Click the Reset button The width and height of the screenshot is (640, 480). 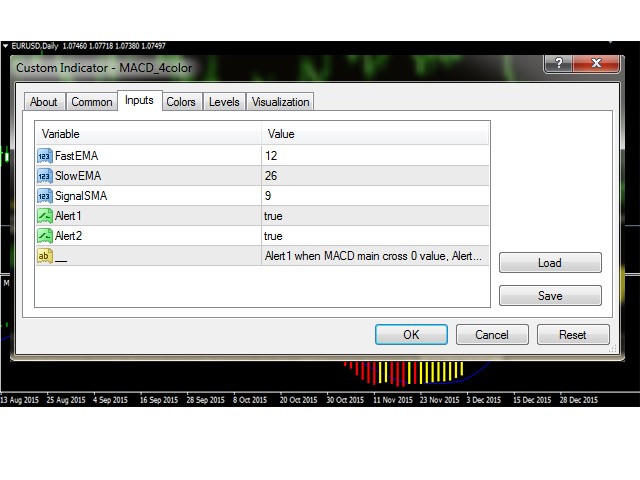[x=573, y=335]
